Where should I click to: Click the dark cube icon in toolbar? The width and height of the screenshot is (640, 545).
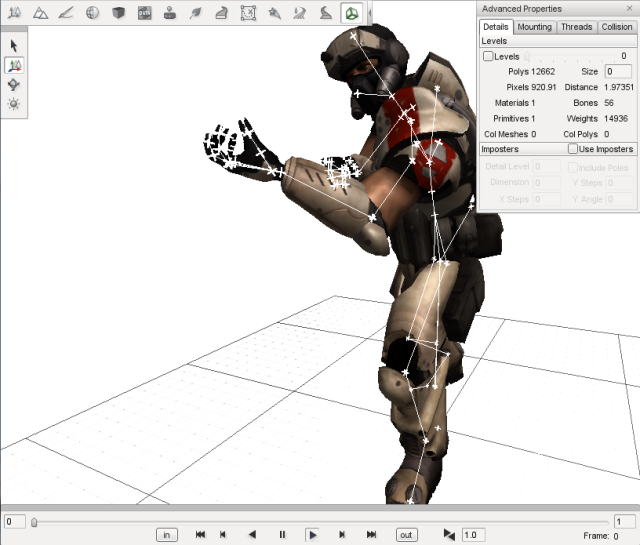(118, 13)
